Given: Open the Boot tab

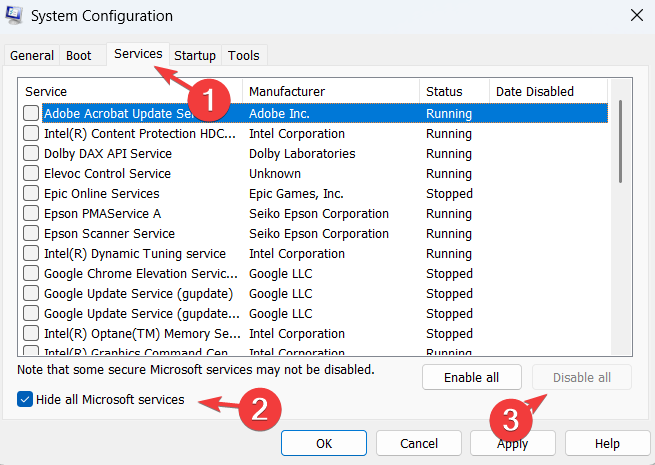Looking at the screenshot, I should point(78,56).
